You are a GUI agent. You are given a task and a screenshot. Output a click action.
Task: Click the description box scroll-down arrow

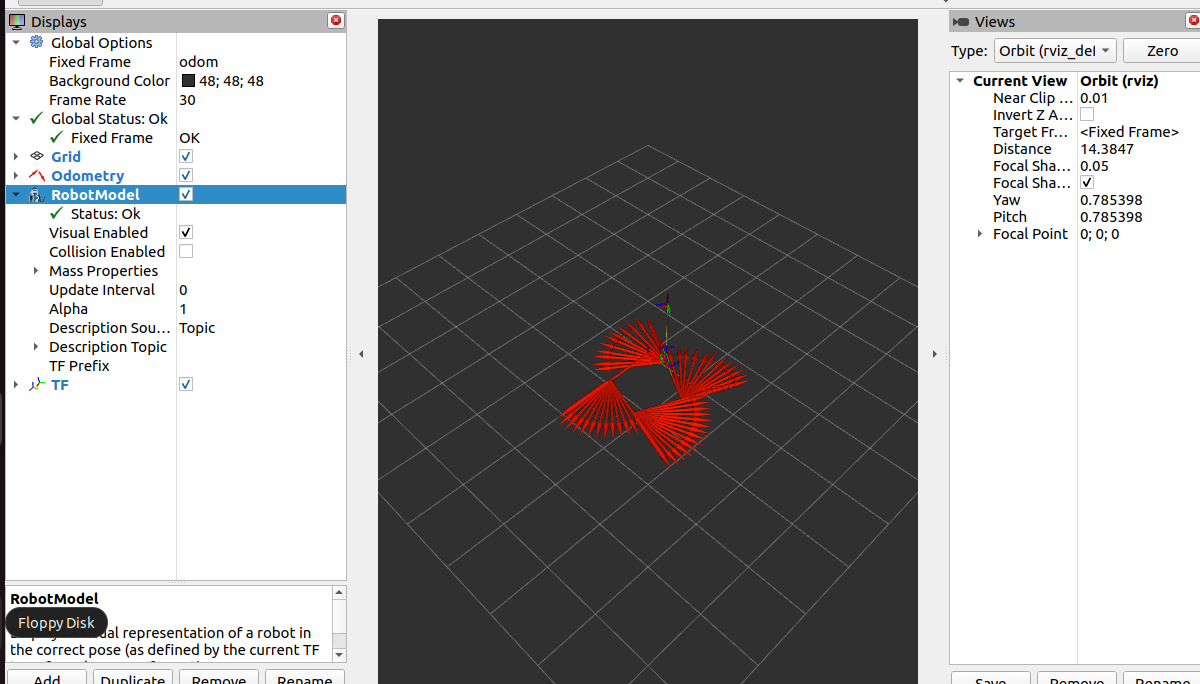click(x=339, y=654)
